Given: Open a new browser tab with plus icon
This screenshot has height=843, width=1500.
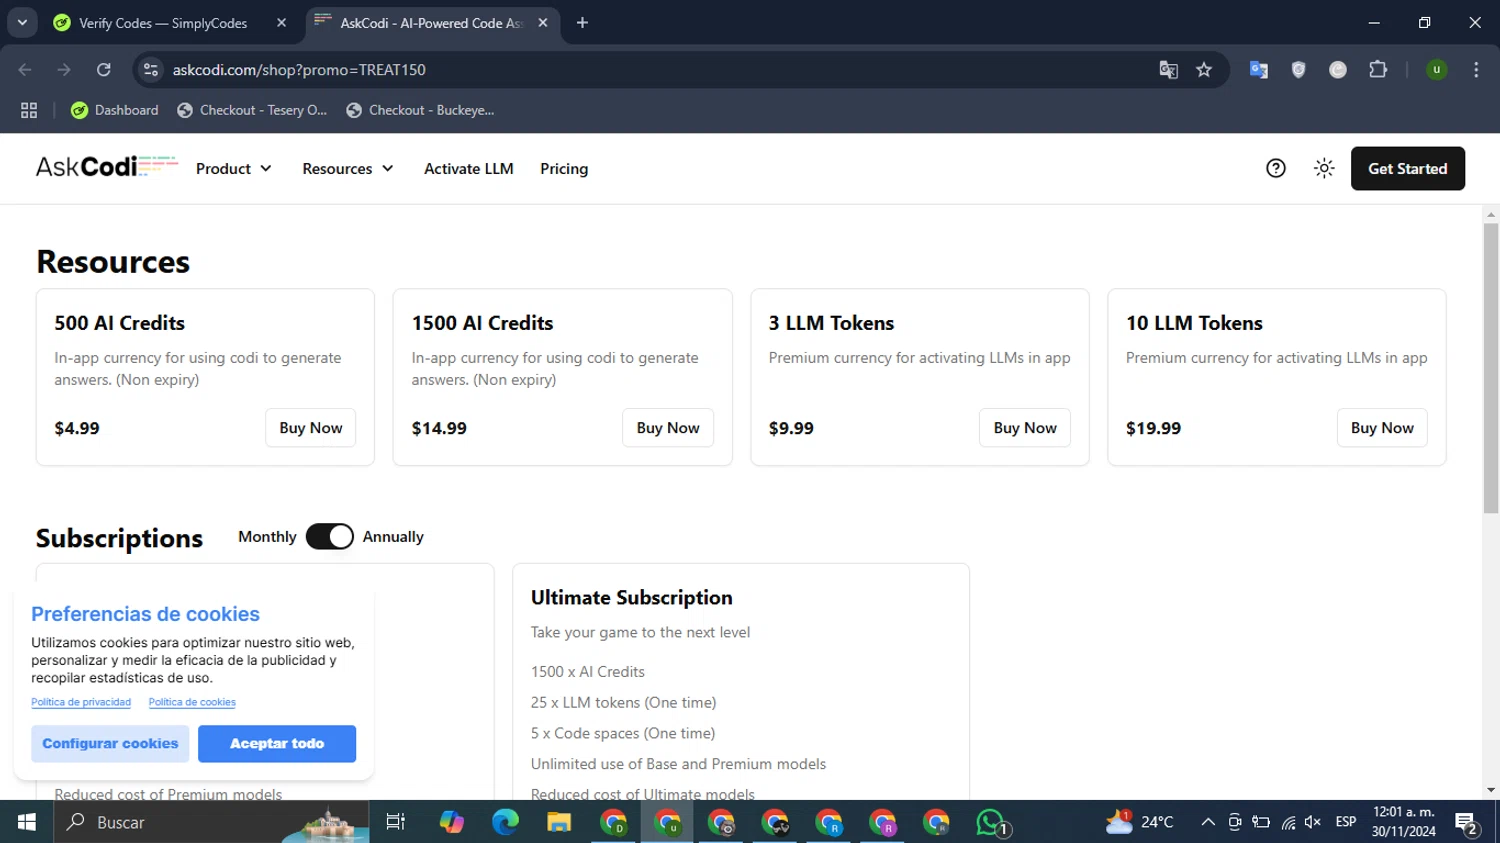Looking at the screenshot, I should tap(582, 22).
